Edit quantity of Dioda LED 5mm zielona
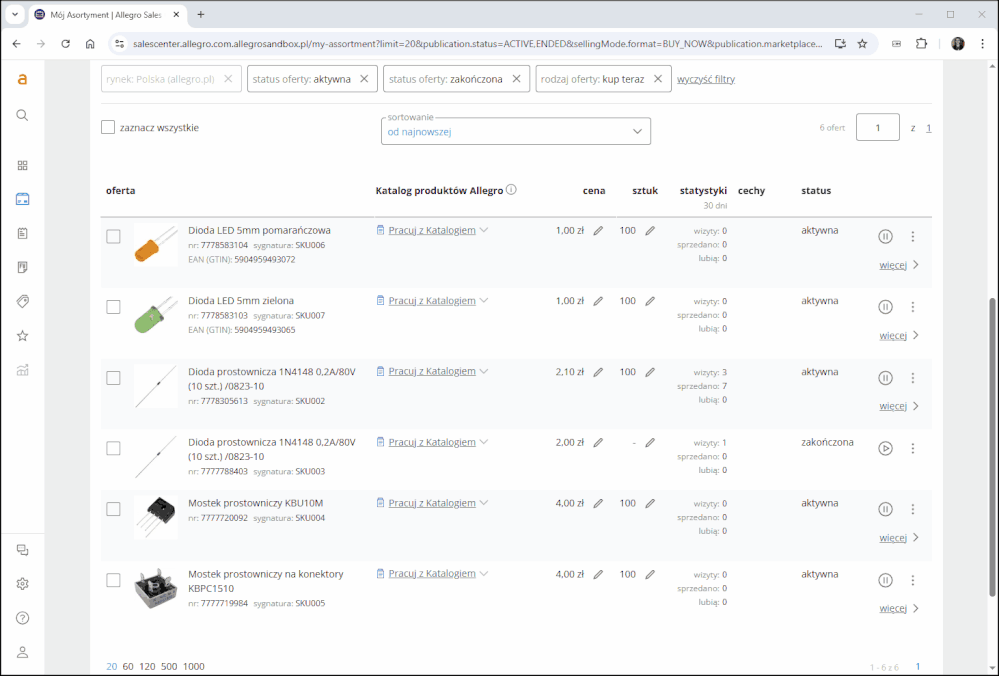The height and width of the screenshot is (676, 999). (x=650, y=301)
